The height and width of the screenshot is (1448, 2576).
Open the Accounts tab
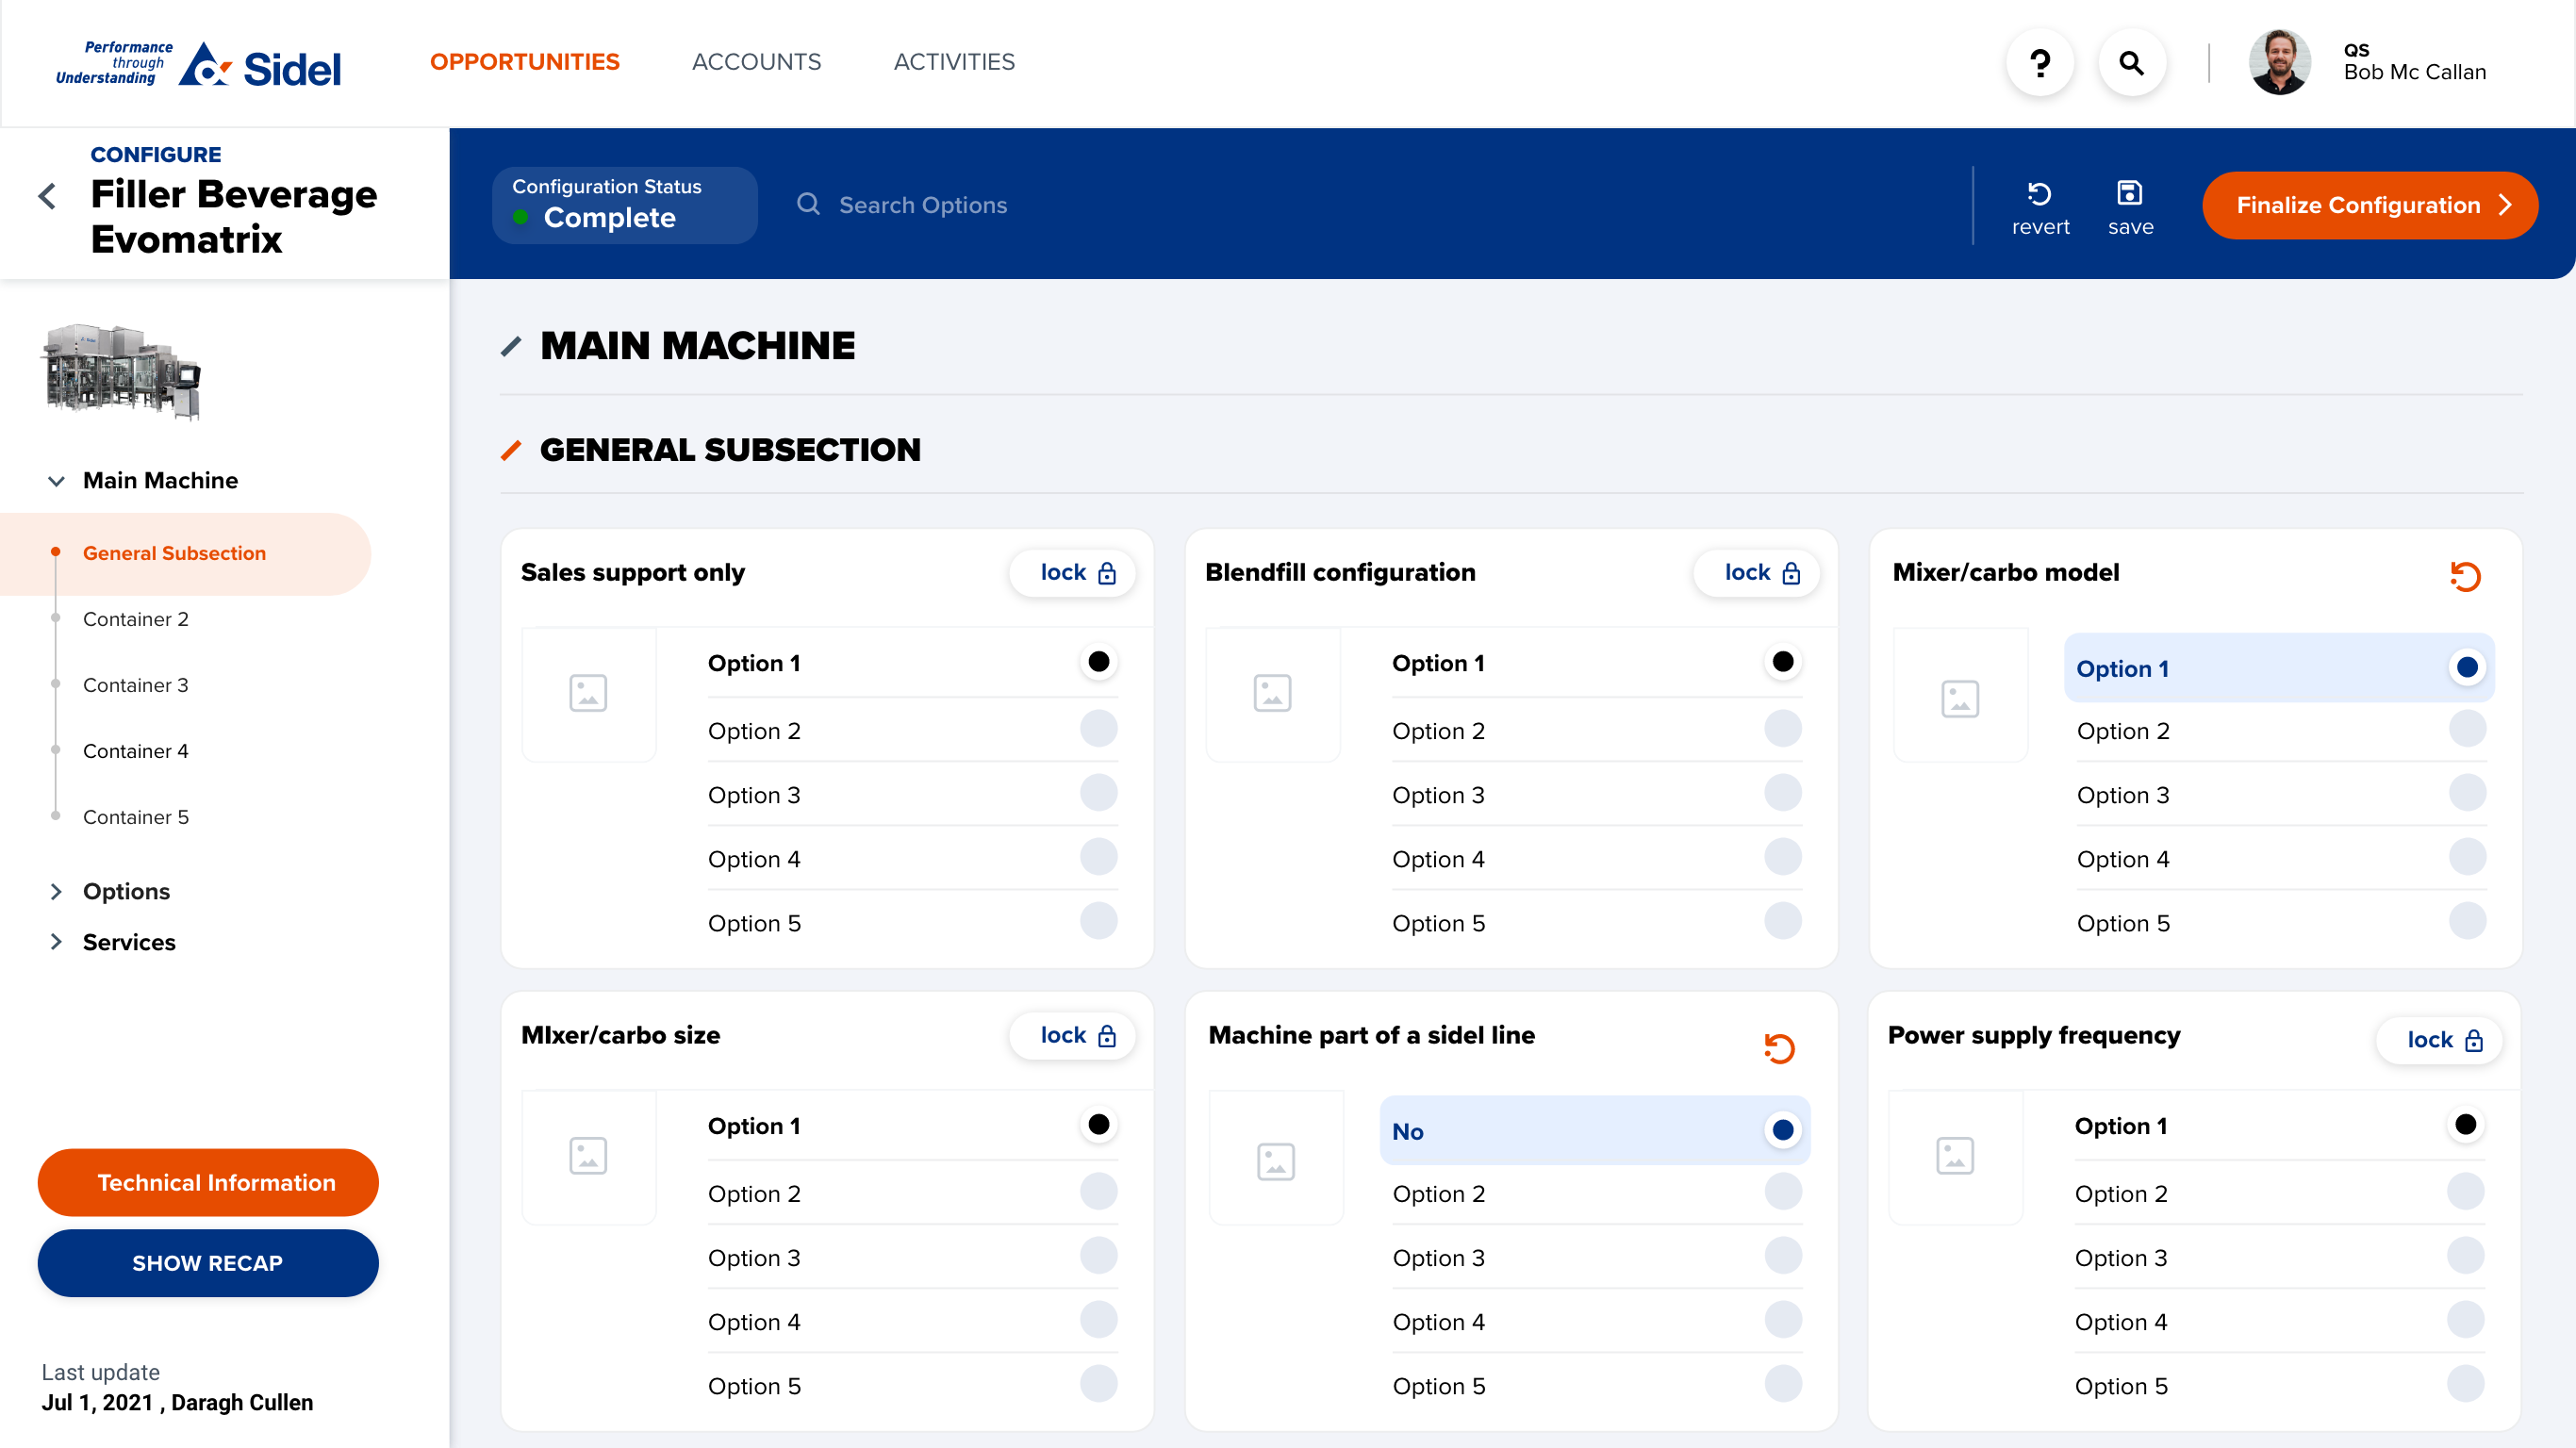[756, 62]
